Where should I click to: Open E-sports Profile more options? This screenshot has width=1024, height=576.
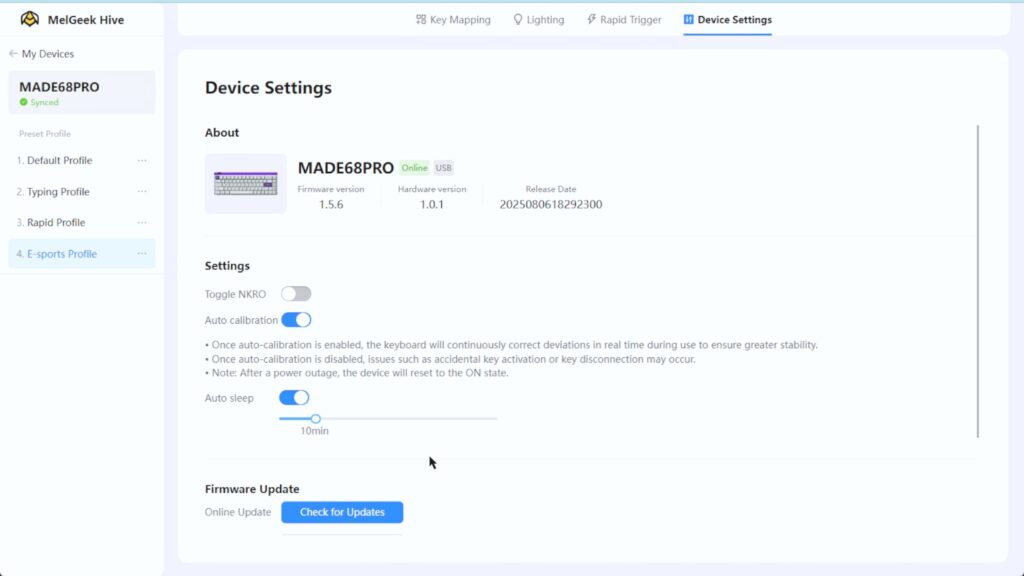[x=142, y=254]
